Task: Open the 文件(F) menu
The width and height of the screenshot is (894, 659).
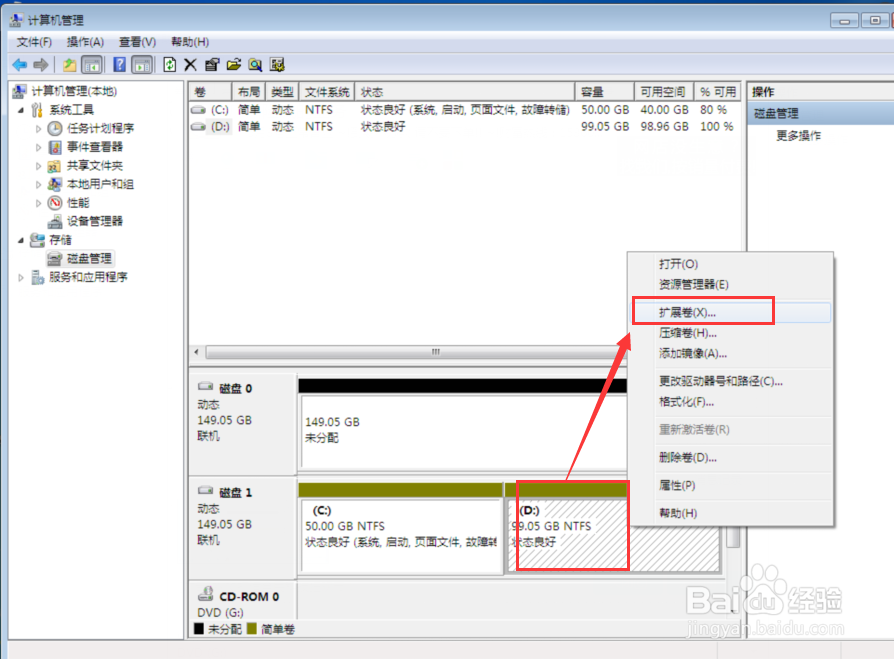Action: tap(34, 42)
